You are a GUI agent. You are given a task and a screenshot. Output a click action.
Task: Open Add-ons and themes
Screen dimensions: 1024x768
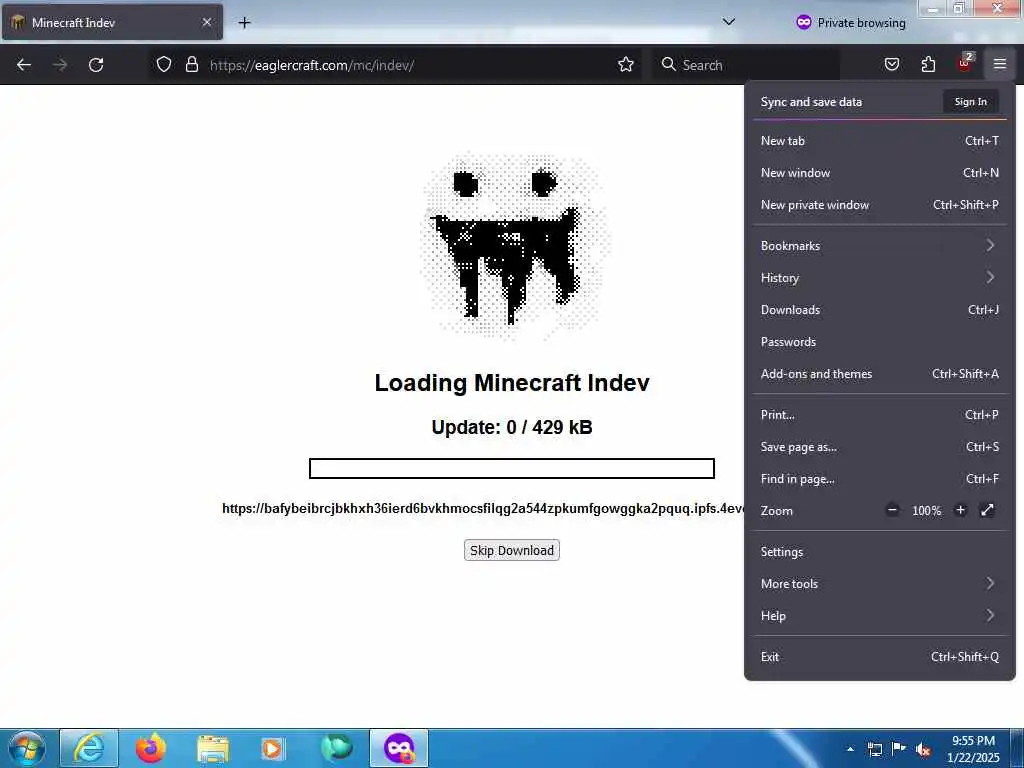pos(879,374)
